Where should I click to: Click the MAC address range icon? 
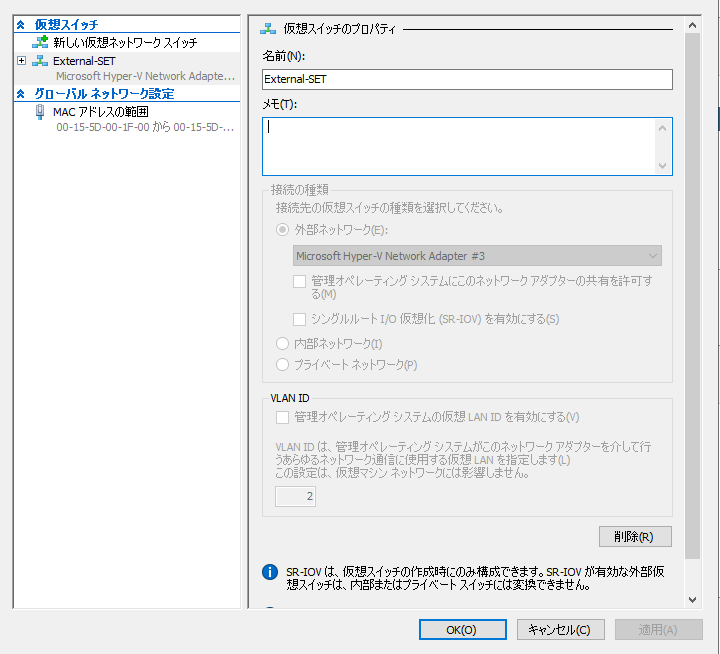click(x=40, y=112)
